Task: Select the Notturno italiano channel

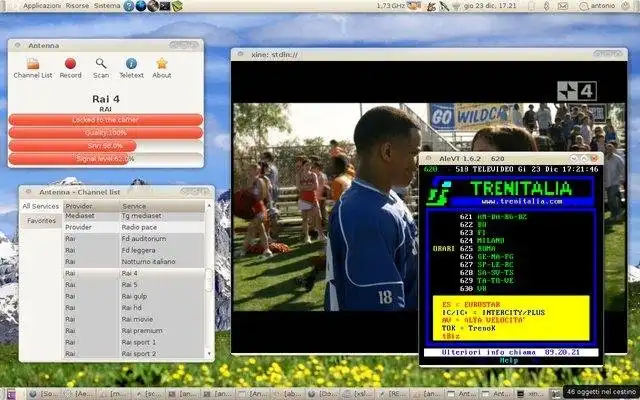Action: point(134,262)
